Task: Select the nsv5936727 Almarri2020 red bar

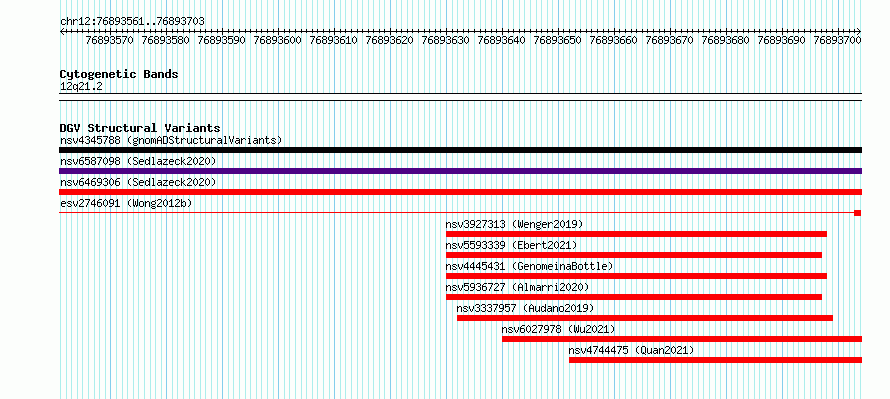Action: (x=634, y=297)
